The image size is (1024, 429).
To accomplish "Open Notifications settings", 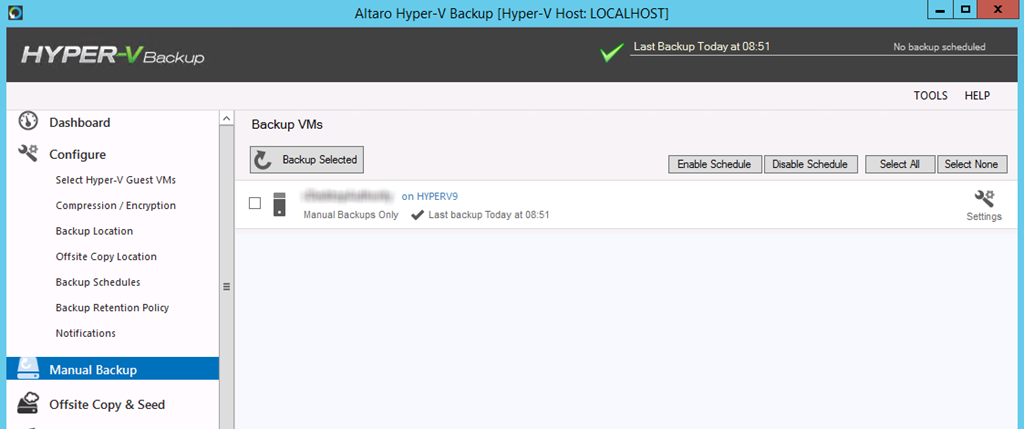I will pos(86,333).
